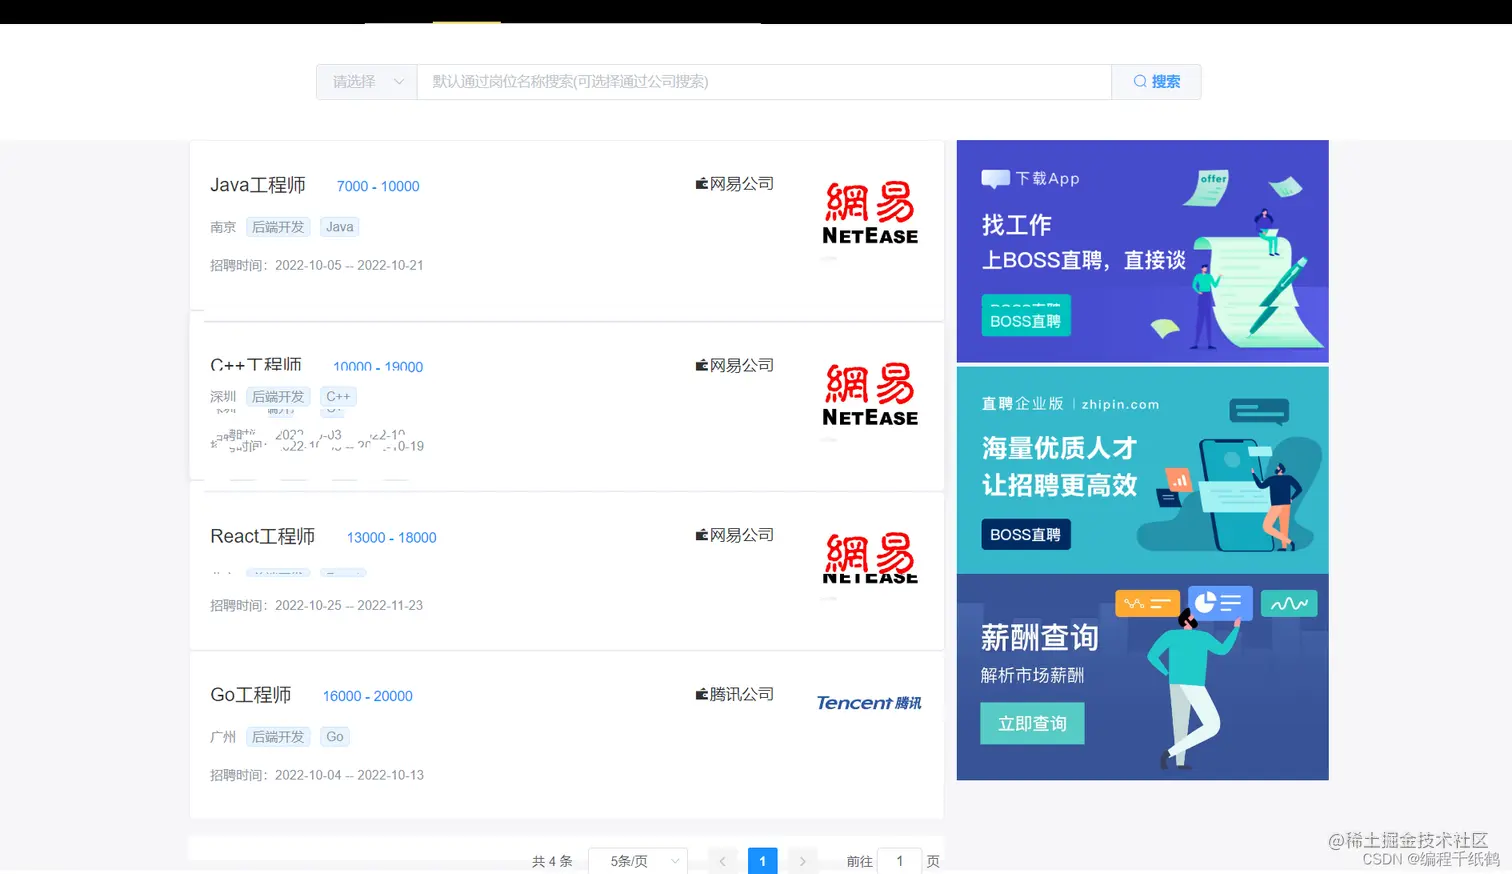Go to previous page with left arrow

point(722,861)
